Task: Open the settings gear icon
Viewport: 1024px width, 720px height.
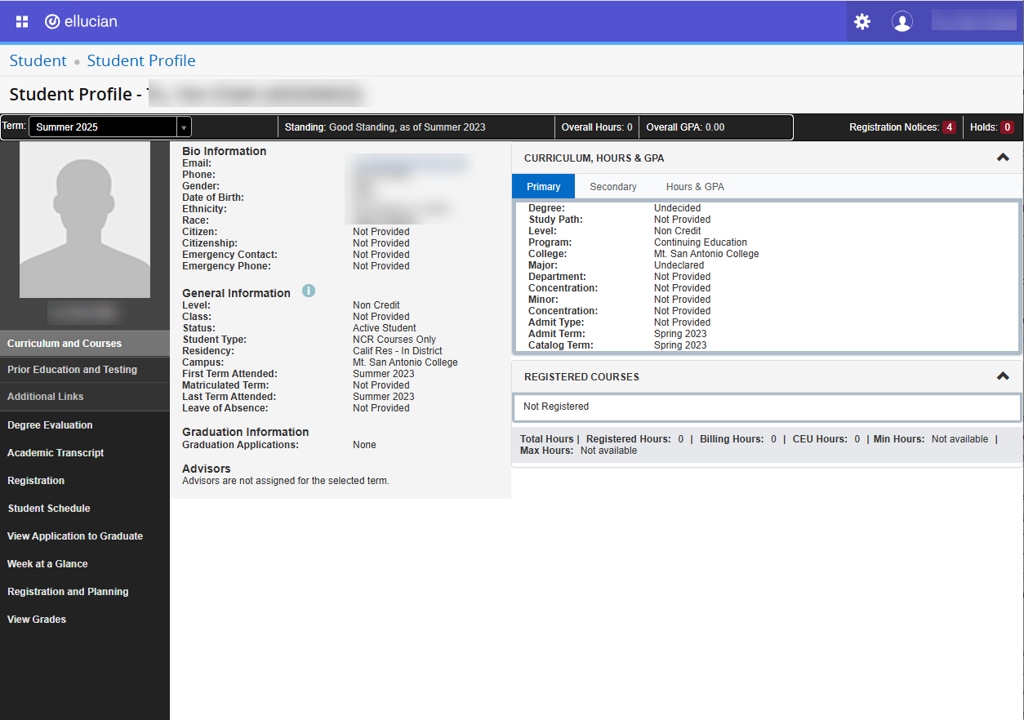Action: [x=862, y=22]
